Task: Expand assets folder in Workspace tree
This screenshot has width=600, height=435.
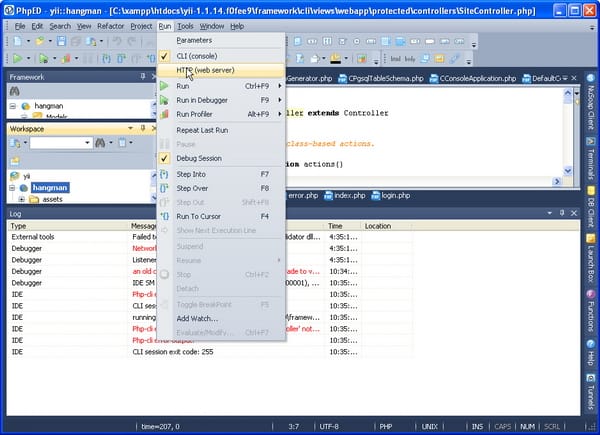Action: (x=21, y=199)
